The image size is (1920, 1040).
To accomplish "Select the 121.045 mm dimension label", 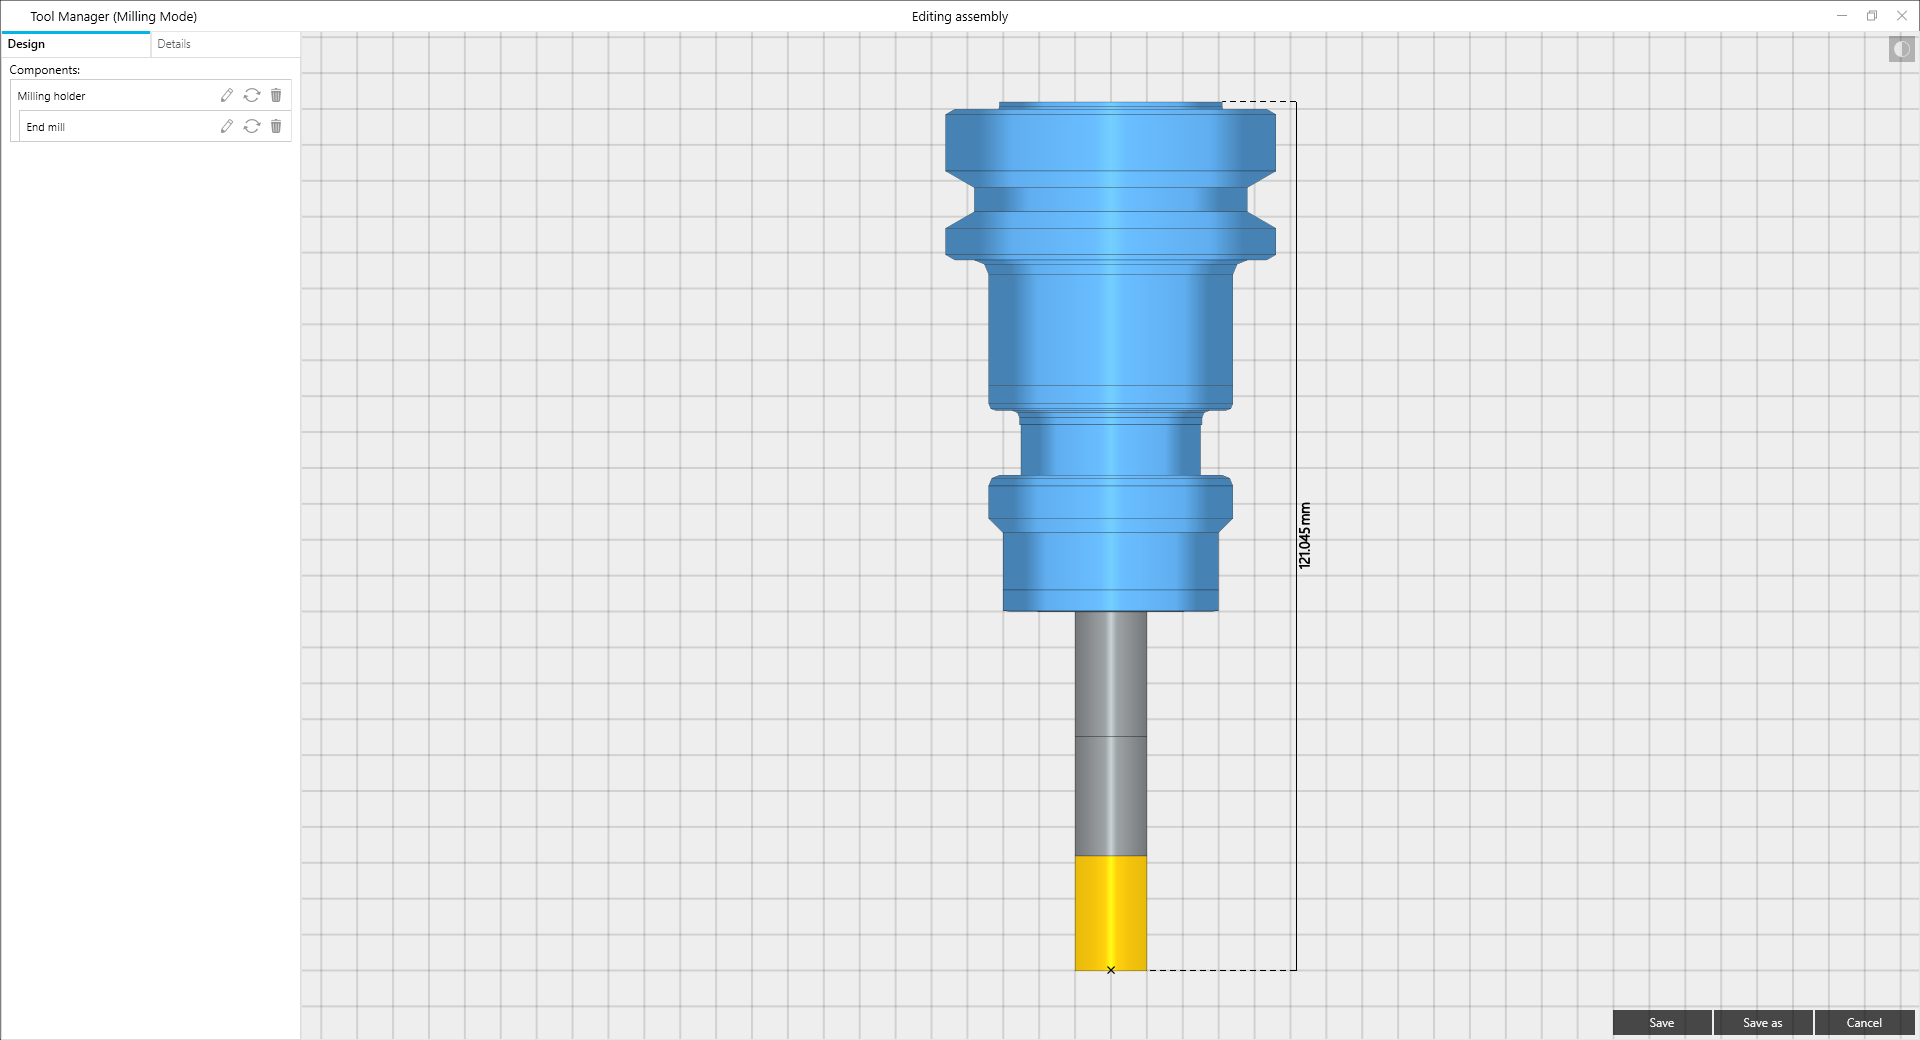I will [1305, 536].
